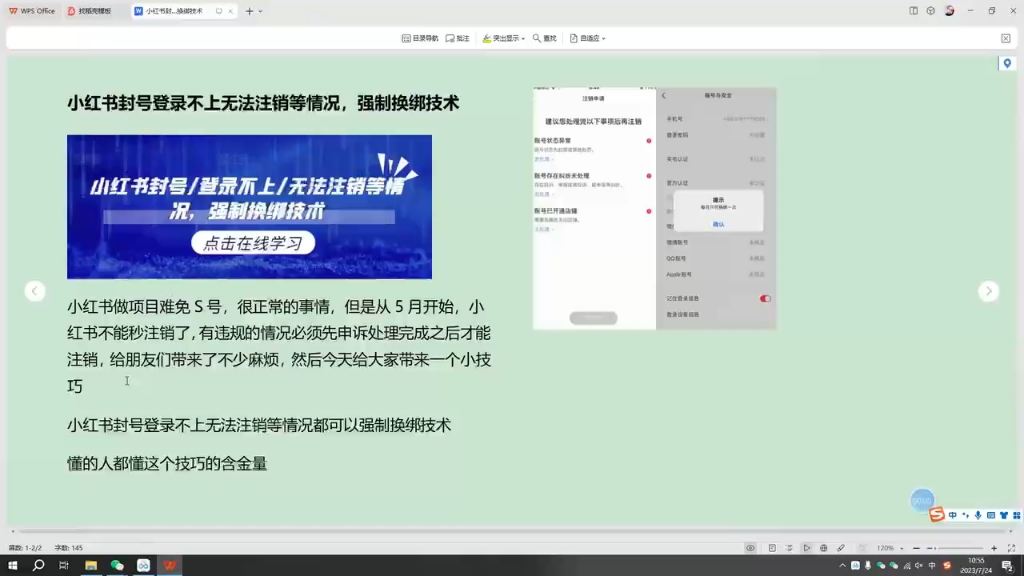Click the tray volume muted icon

coord(919,566)
